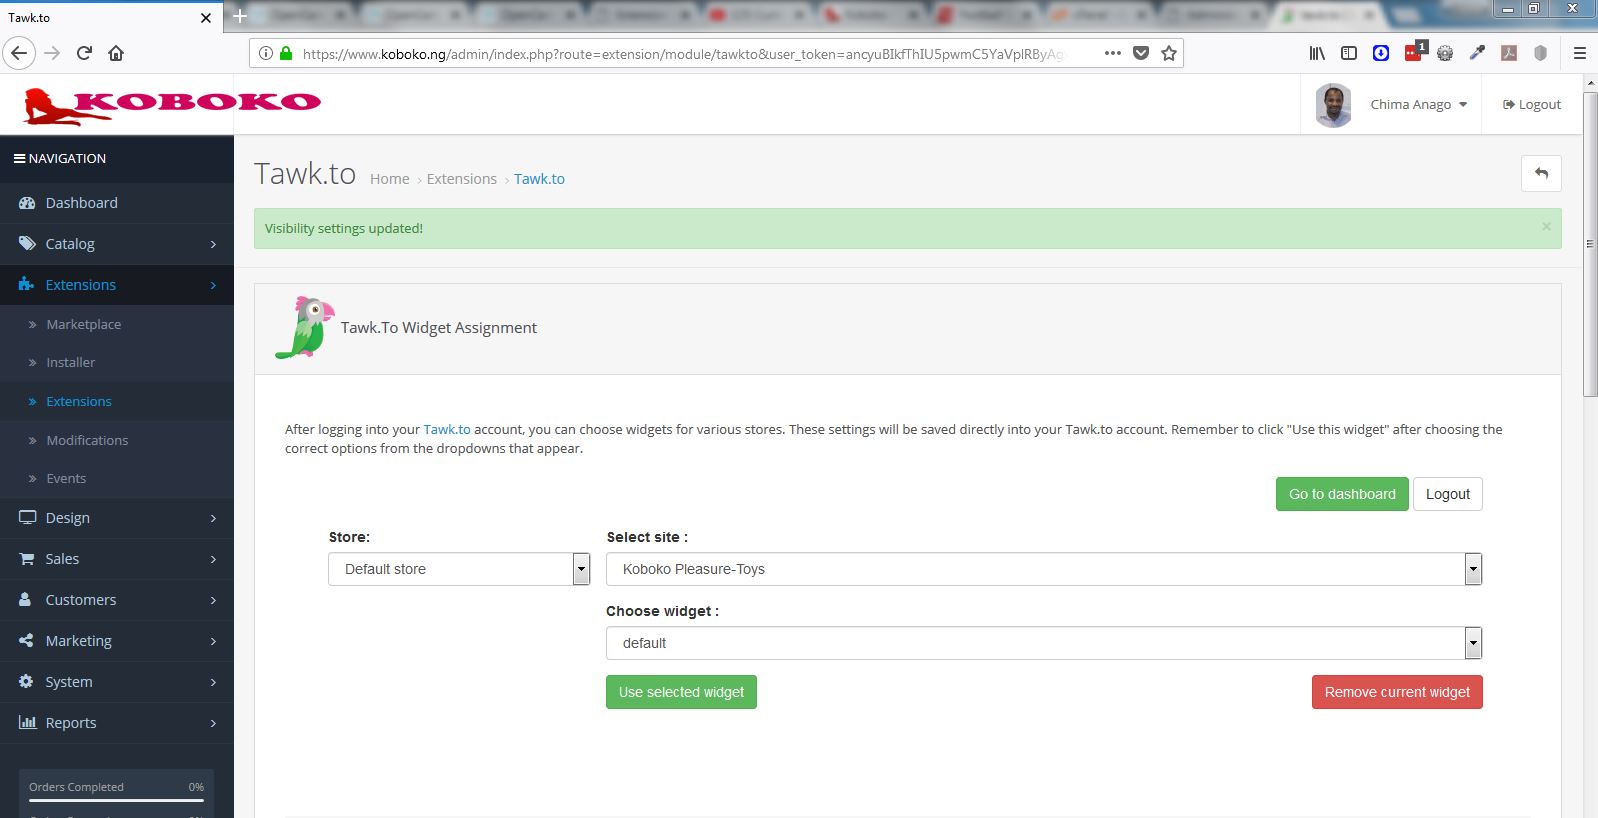The image size is (1598, 818).
Task: Go to Home breadcrumb link
Action: click(x=390, y=179)
